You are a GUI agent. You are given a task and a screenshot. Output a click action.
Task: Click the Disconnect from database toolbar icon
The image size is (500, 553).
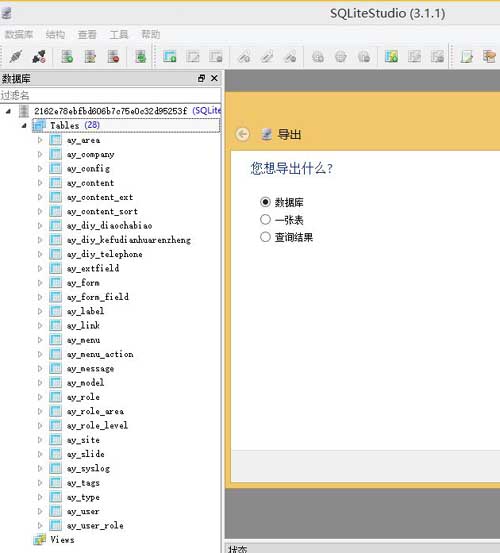pos(39,56)
